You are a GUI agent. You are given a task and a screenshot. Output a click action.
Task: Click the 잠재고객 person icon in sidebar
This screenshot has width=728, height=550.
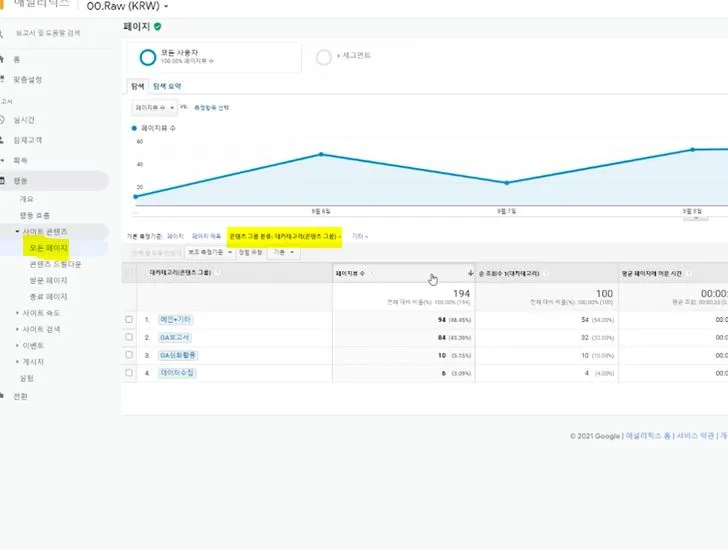pyautogui.click(x=2, y=140)
